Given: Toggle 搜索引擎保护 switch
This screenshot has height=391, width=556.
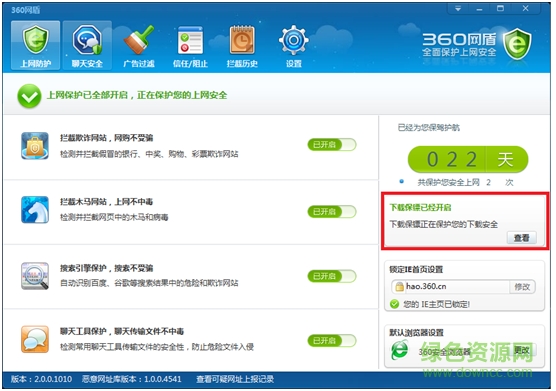Looking at the screenshot, I should click(332, 276).
